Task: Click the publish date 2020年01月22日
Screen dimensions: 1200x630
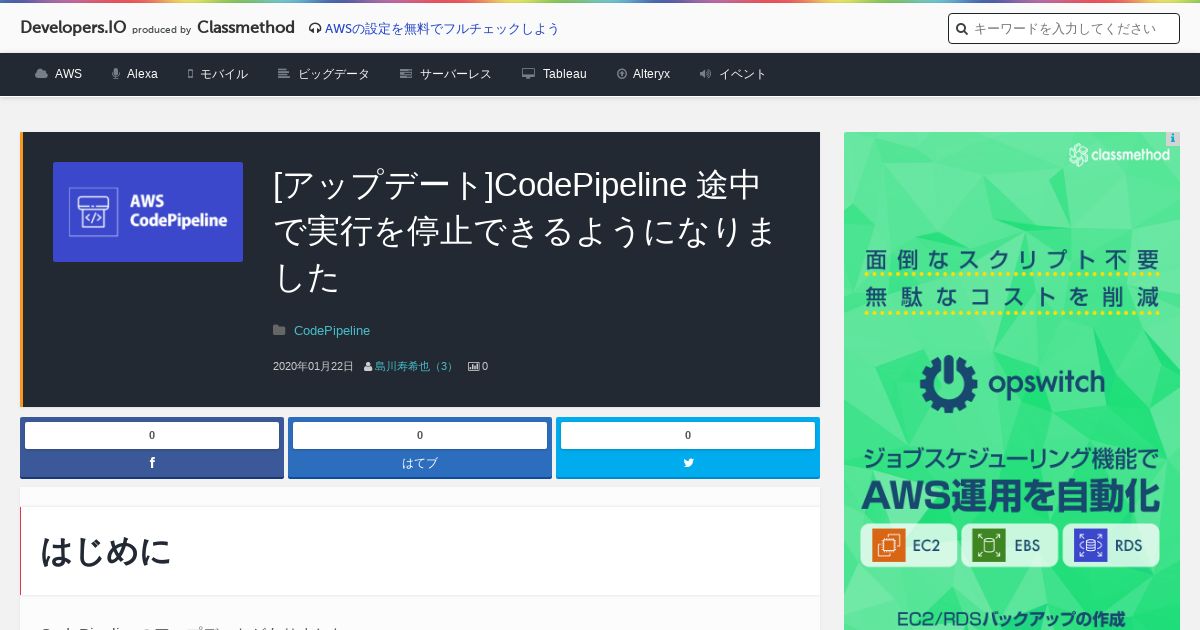Action: [x=313, y=367]
